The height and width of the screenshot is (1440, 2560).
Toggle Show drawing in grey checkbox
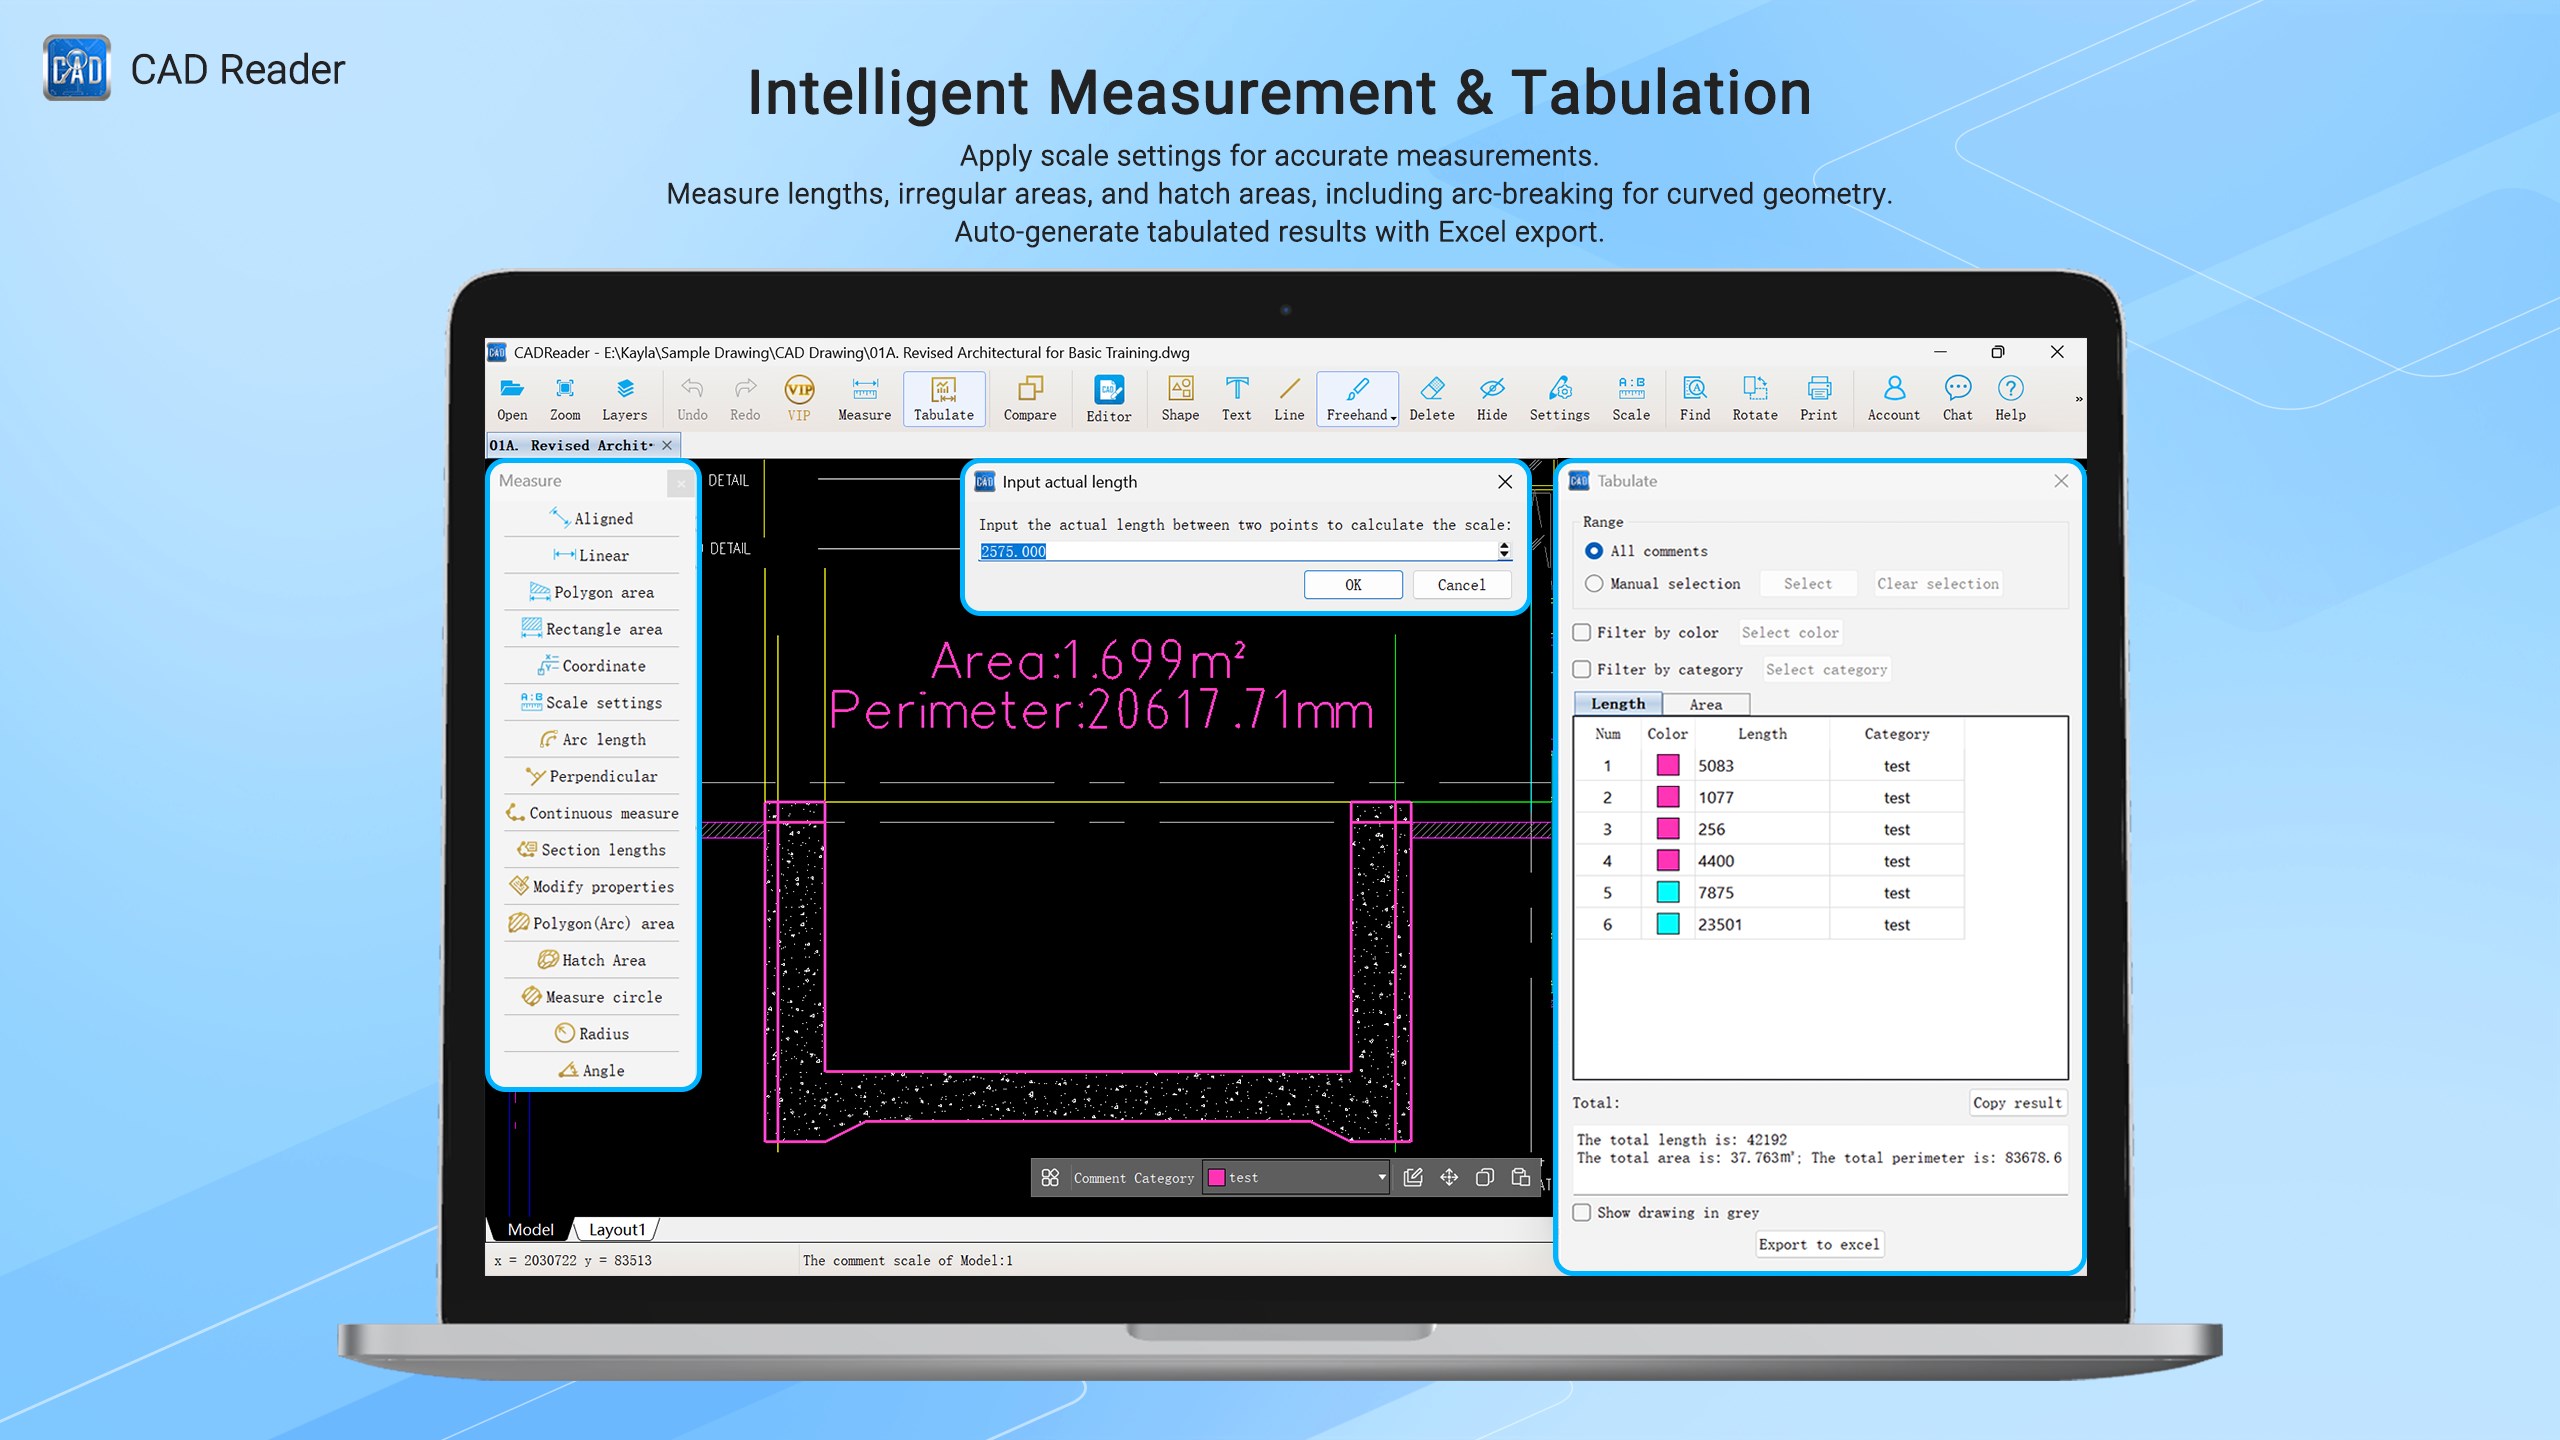point(1582,1212)
